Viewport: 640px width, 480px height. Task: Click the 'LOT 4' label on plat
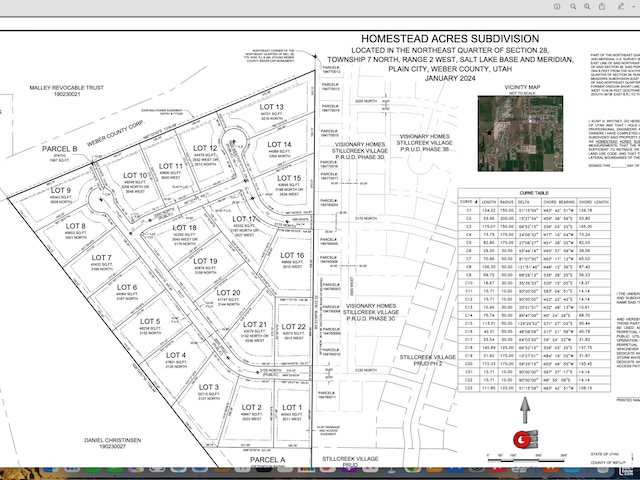click(176, 355)
